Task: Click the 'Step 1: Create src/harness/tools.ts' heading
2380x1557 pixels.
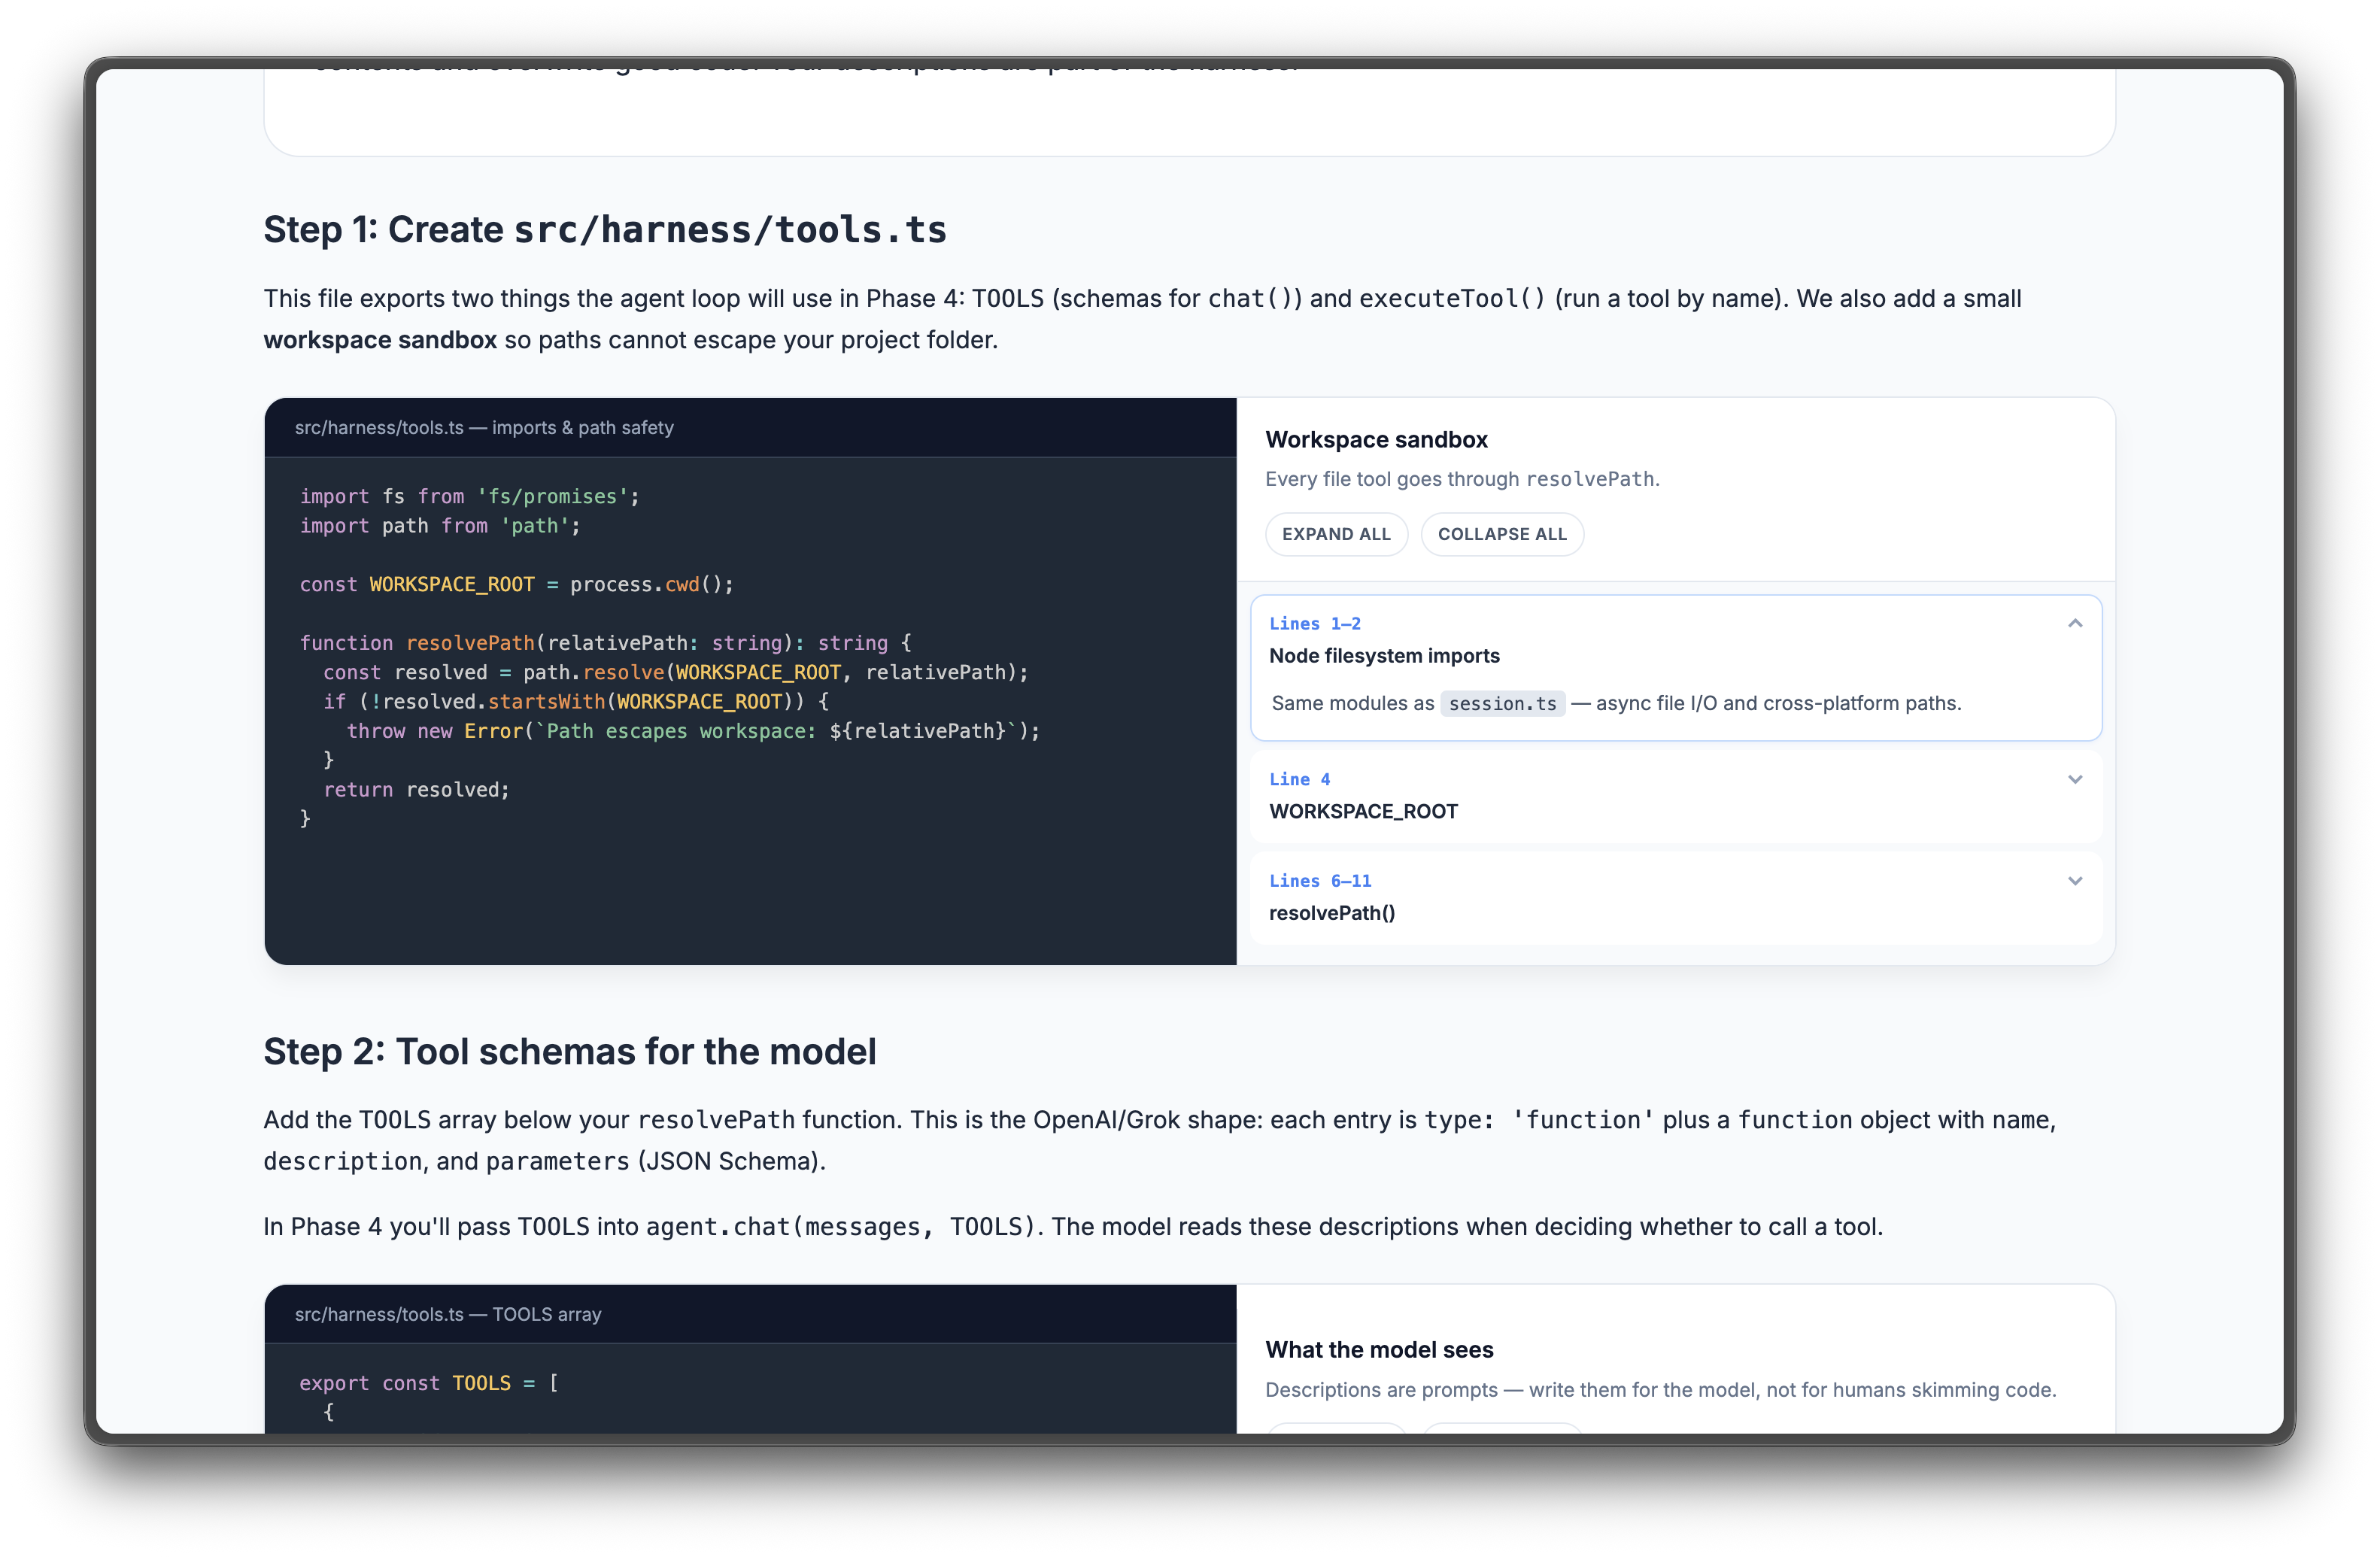Action: 605,230
